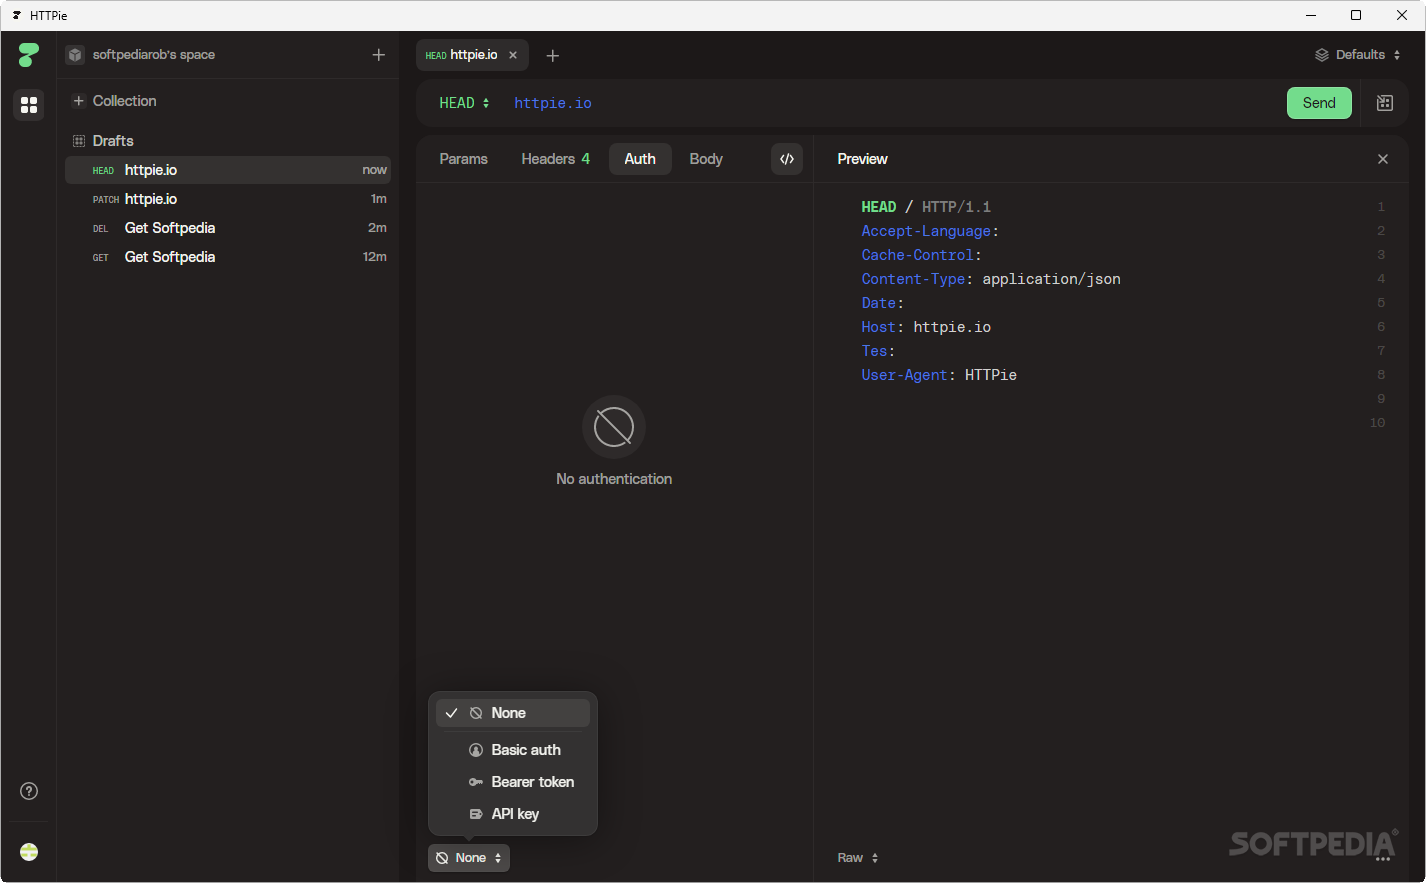Viewport: 1426px width, 883px height.
Task: Open the spaces grid view icon
Action: [29, 104]
